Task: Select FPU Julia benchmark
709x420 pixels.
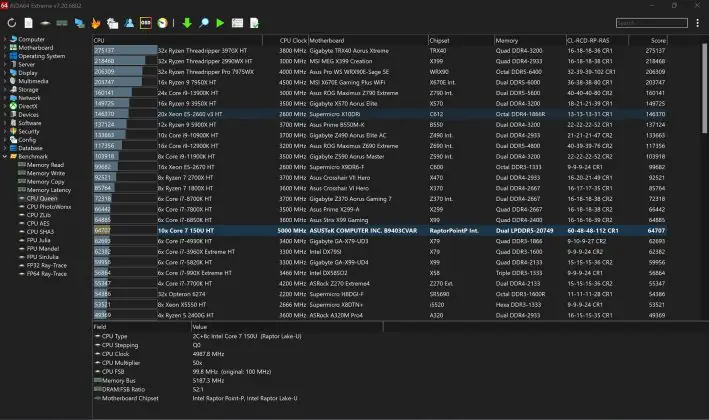Action: (x=38, y=240)
